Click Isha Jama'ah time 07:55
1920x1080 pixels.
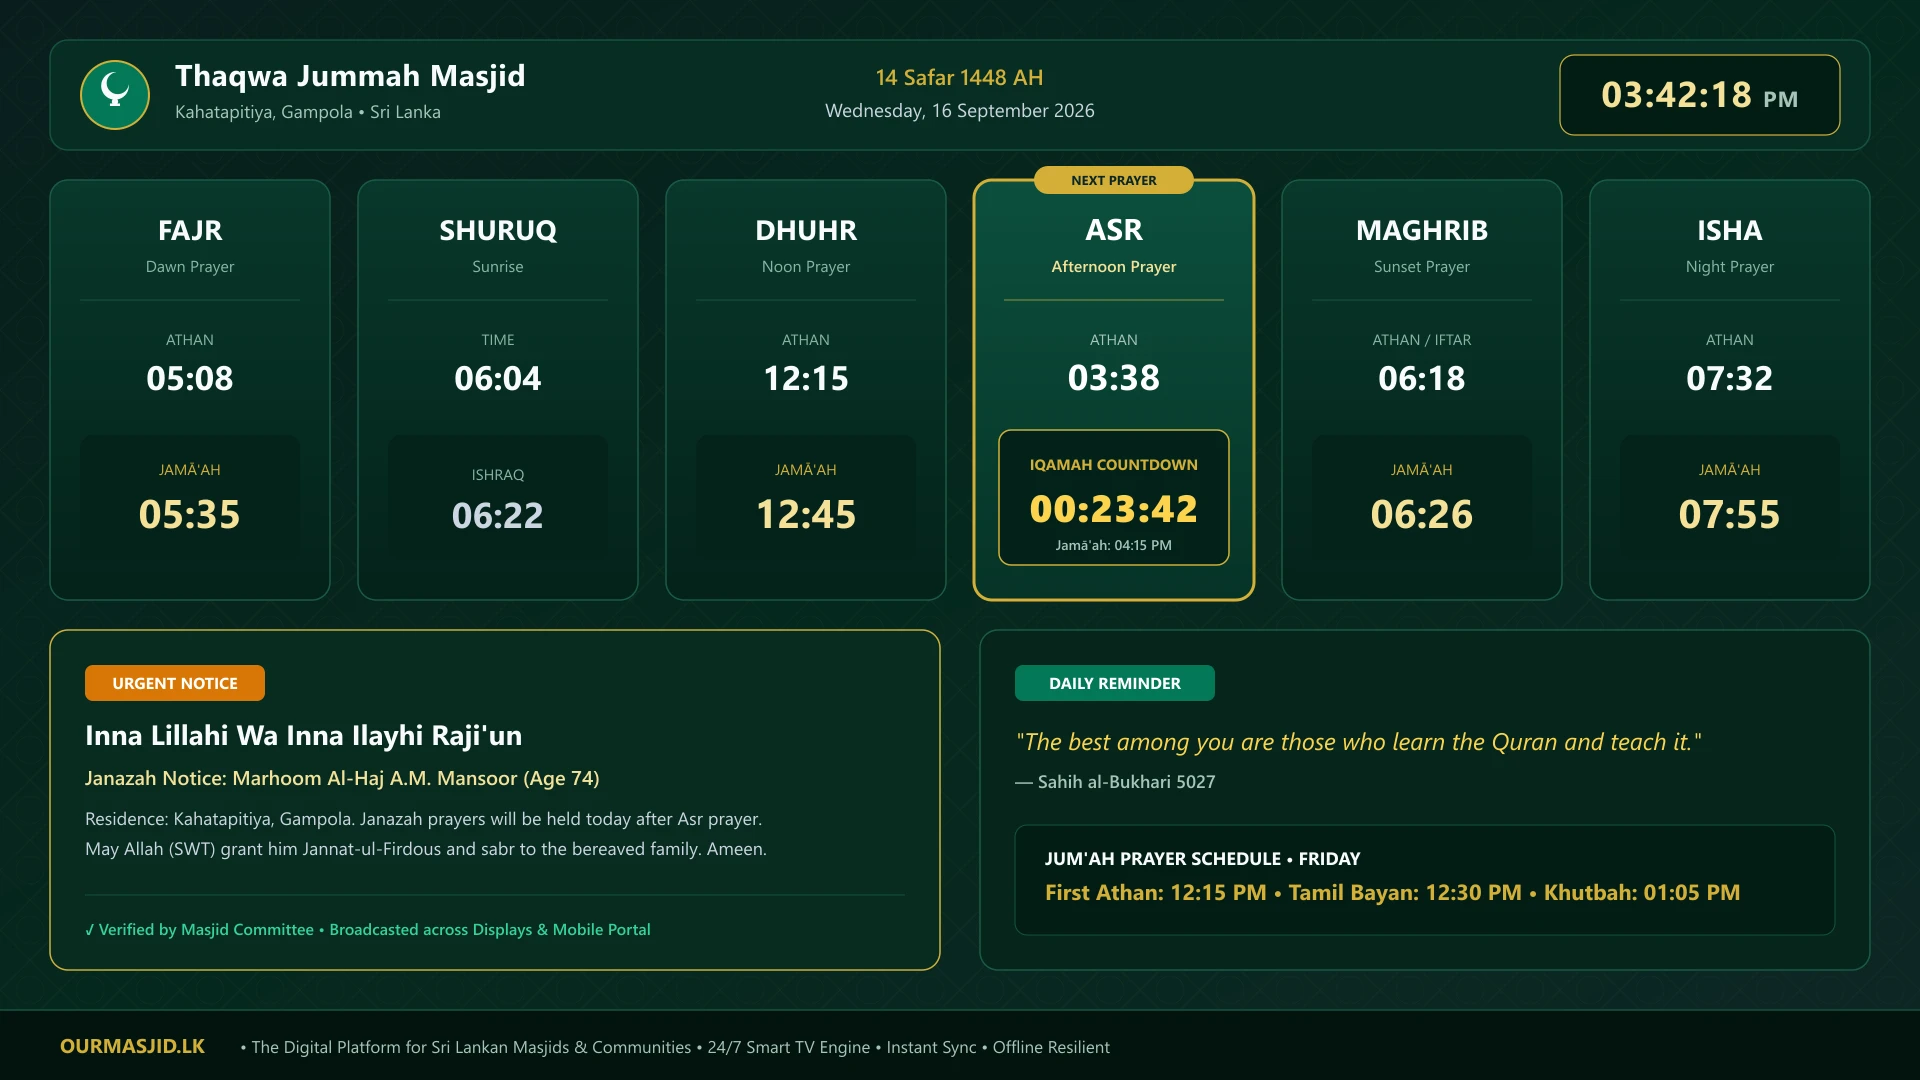(x=1730, y=514)
